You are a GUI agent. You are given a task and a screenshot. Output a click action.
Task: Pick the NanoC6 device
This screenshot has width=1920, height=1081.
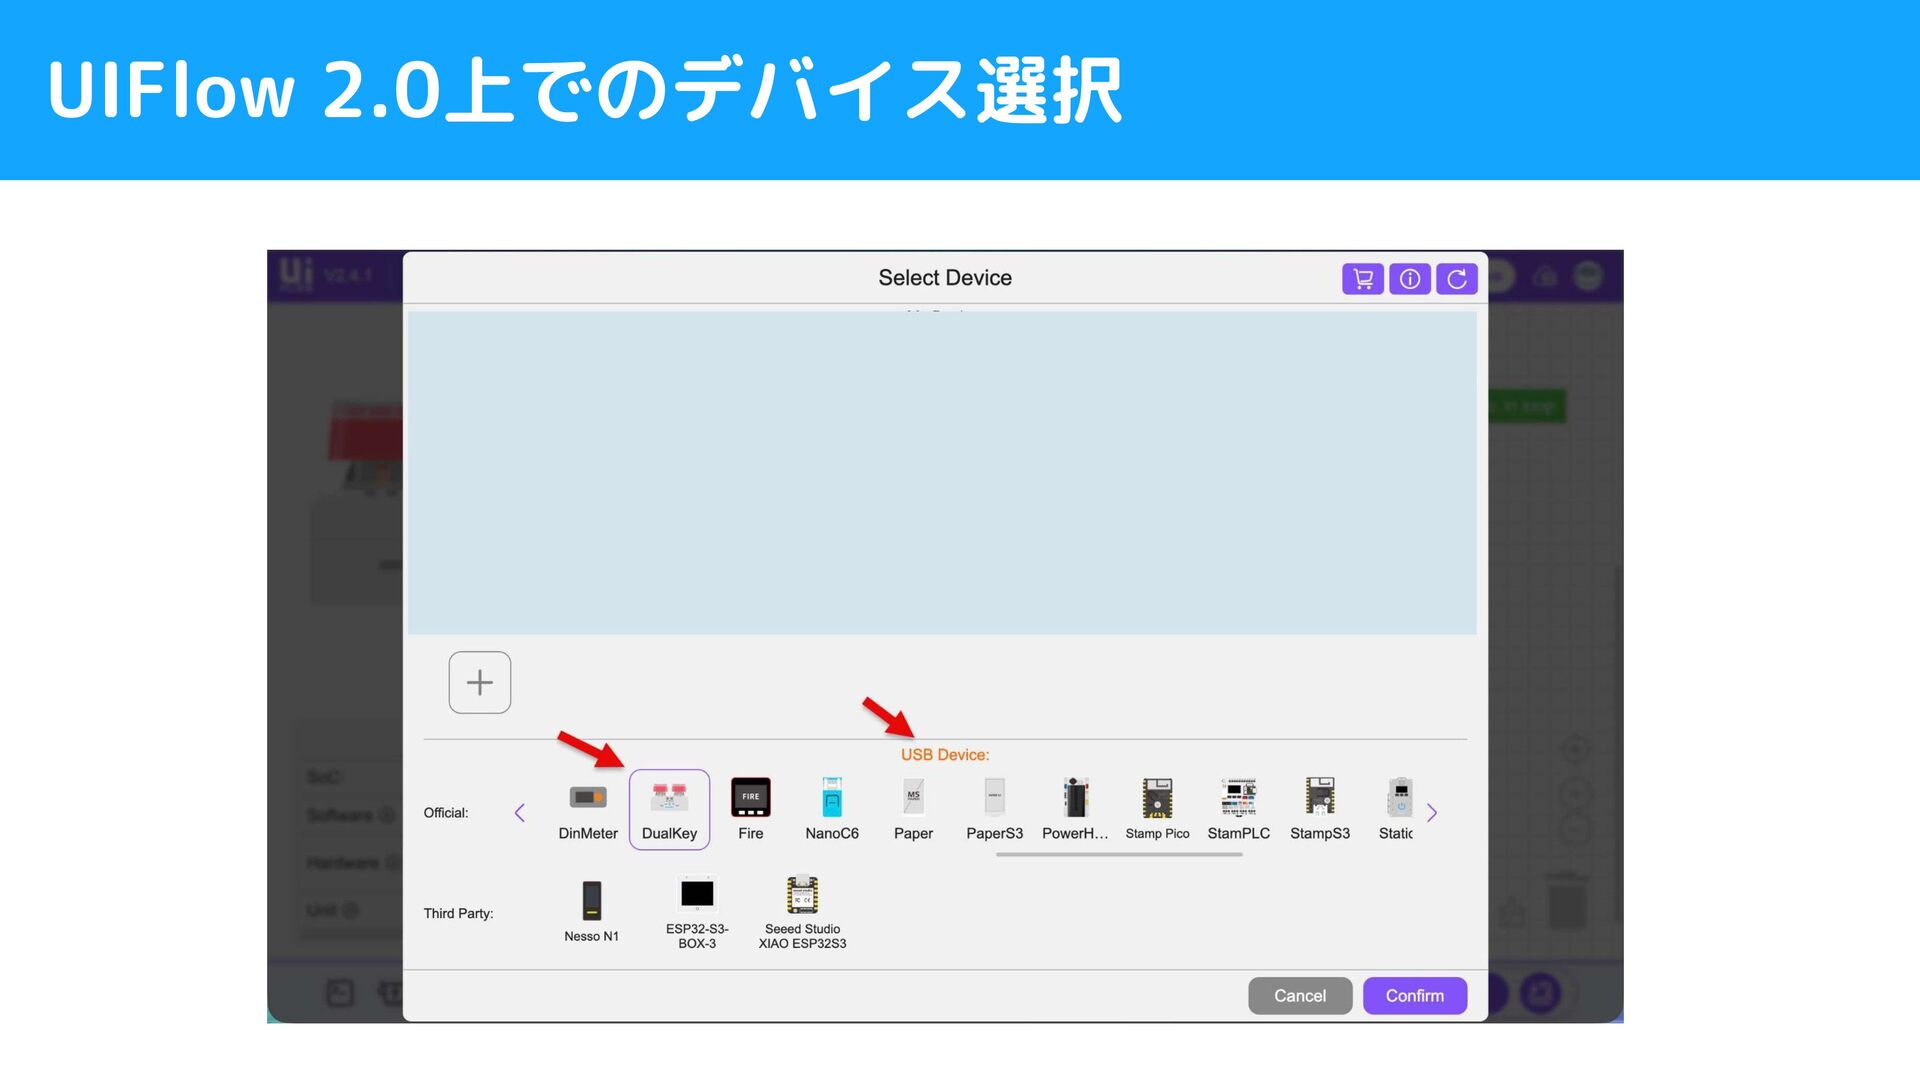coord(832,809)
